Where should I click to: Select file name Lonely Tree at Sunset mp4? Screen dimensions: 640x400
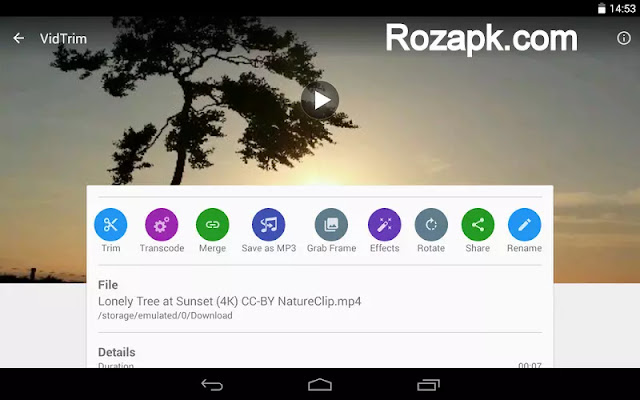tap(229, 302)
